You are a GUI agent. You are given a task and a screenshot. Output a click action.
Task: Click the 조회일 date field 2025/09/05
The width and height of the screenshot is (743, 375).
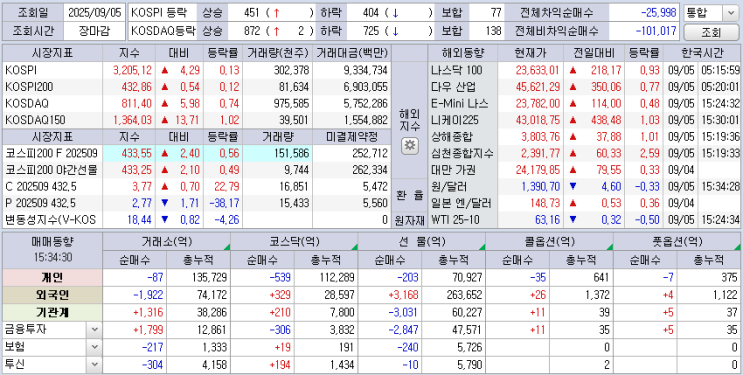pos(95,13)
